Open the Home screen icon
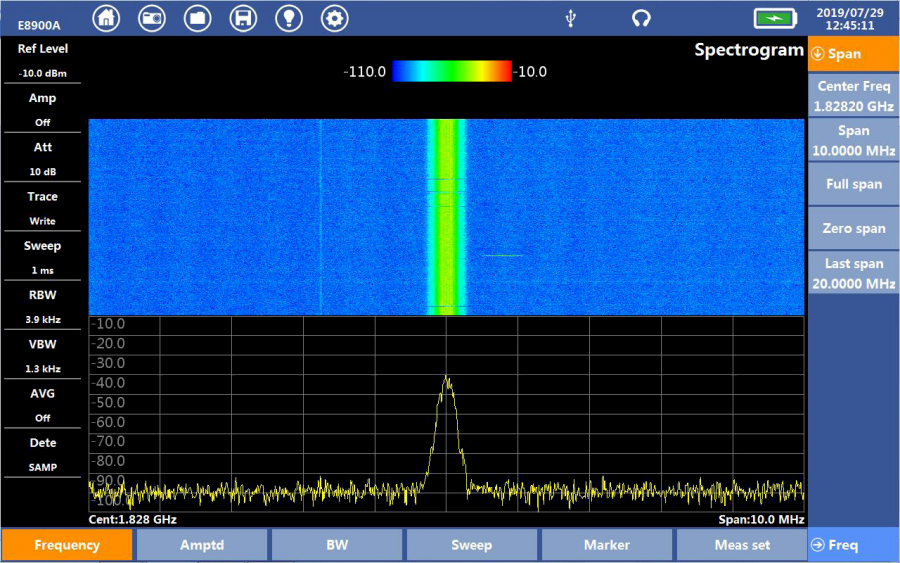900x563 pixels. 106,18
